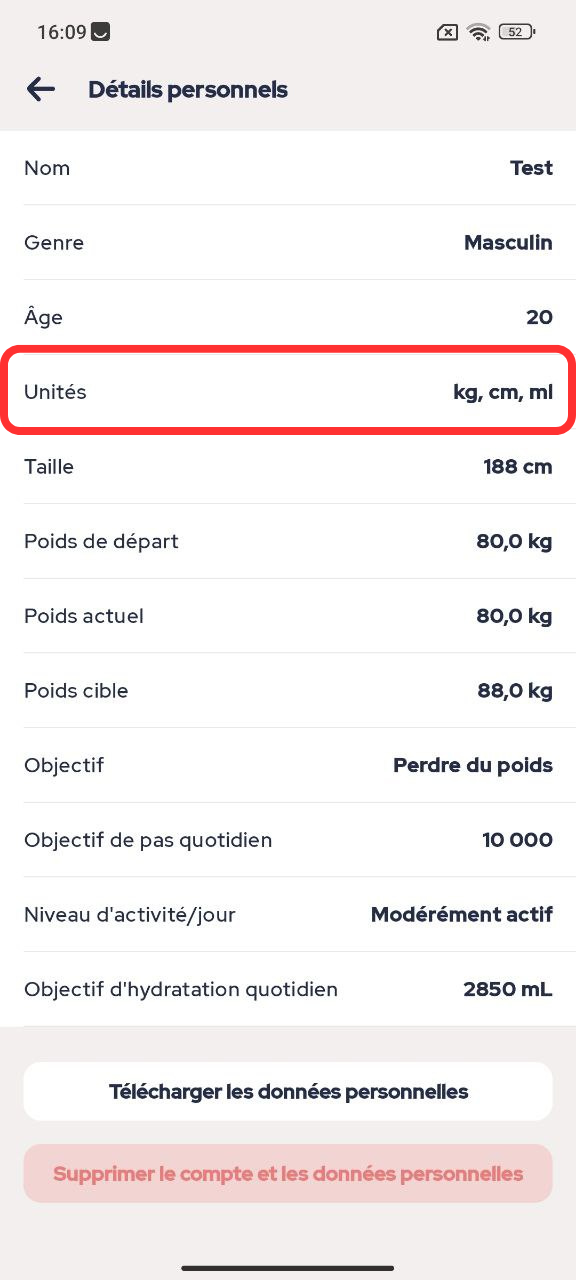576x1280 pixels.
Task: Tap the back arrow icon
Action: tap(40, 90)
